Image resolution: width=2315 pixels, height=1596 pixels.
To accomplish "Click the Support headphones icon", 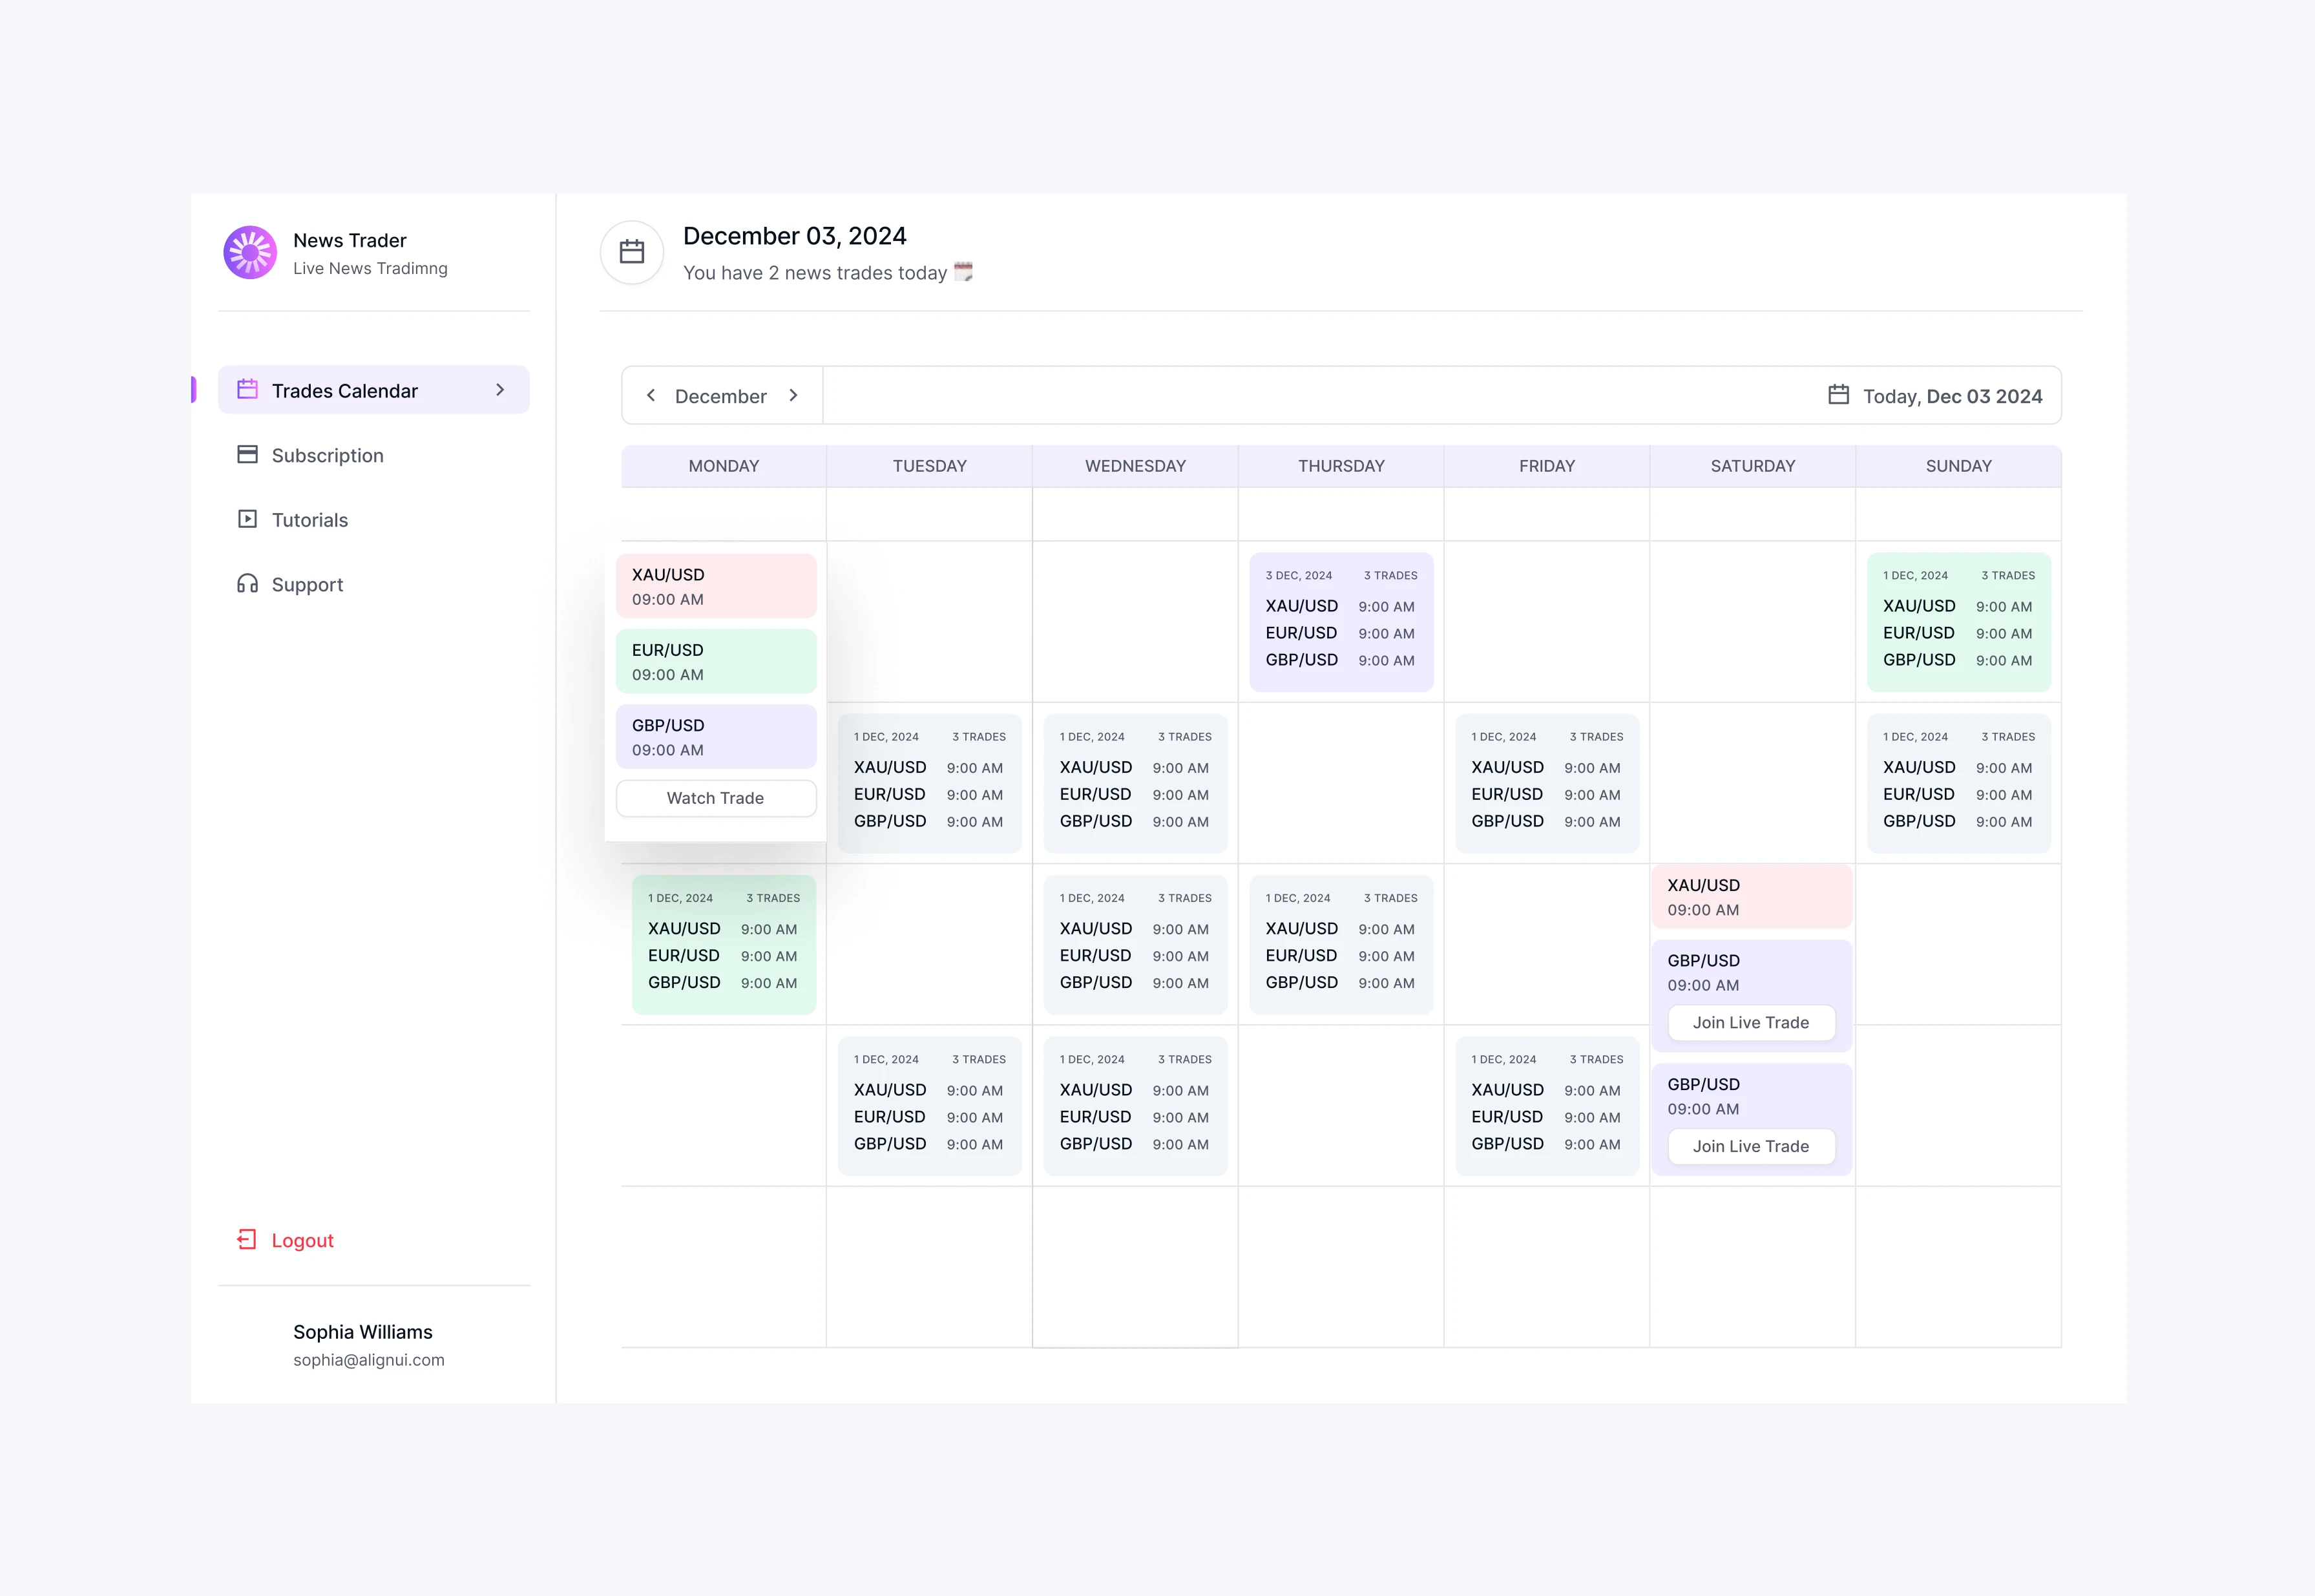I will click(x=247, y=583).
